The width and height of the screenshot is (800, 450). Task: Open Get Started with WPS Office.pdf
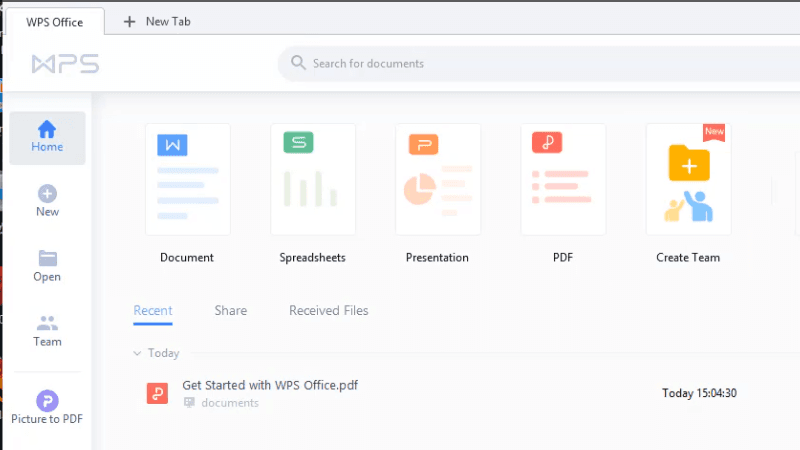(270, 385)
